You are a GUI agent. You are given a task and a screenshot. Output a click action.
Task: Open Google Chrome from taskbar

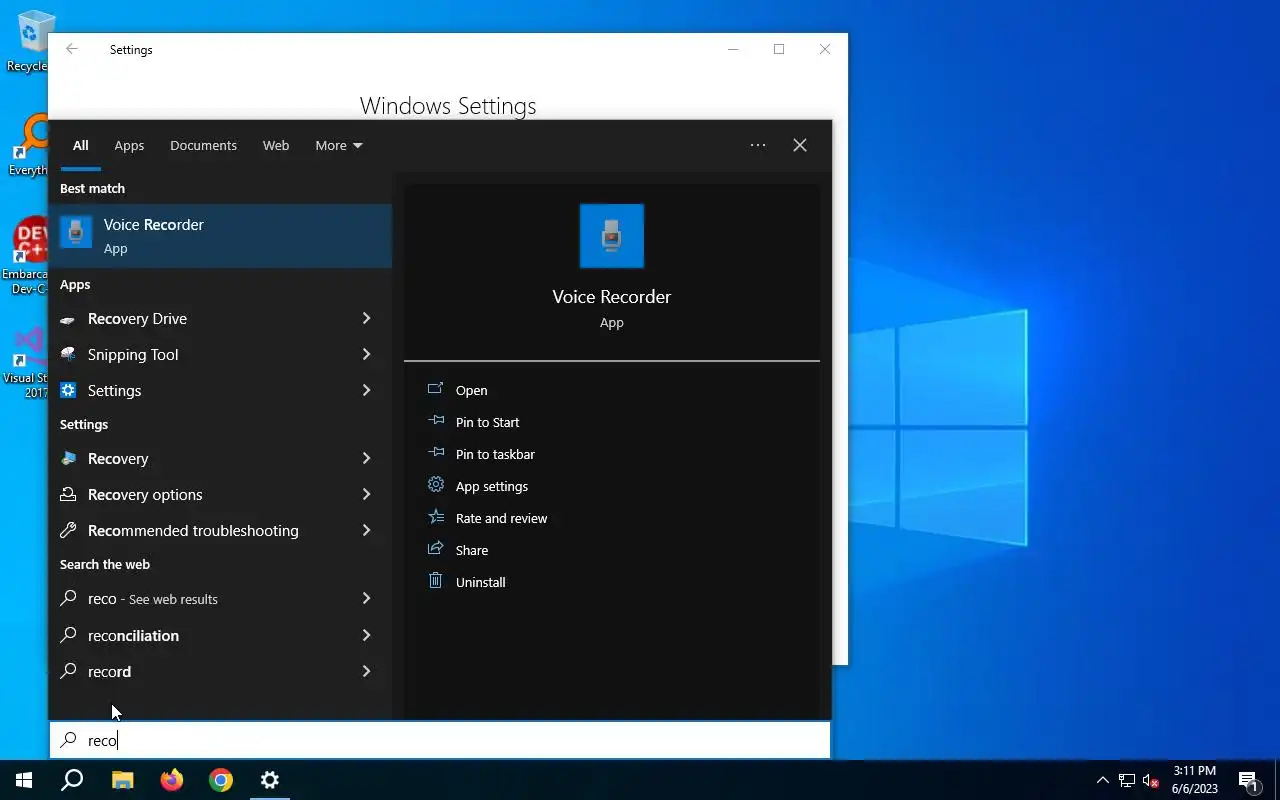221,780
